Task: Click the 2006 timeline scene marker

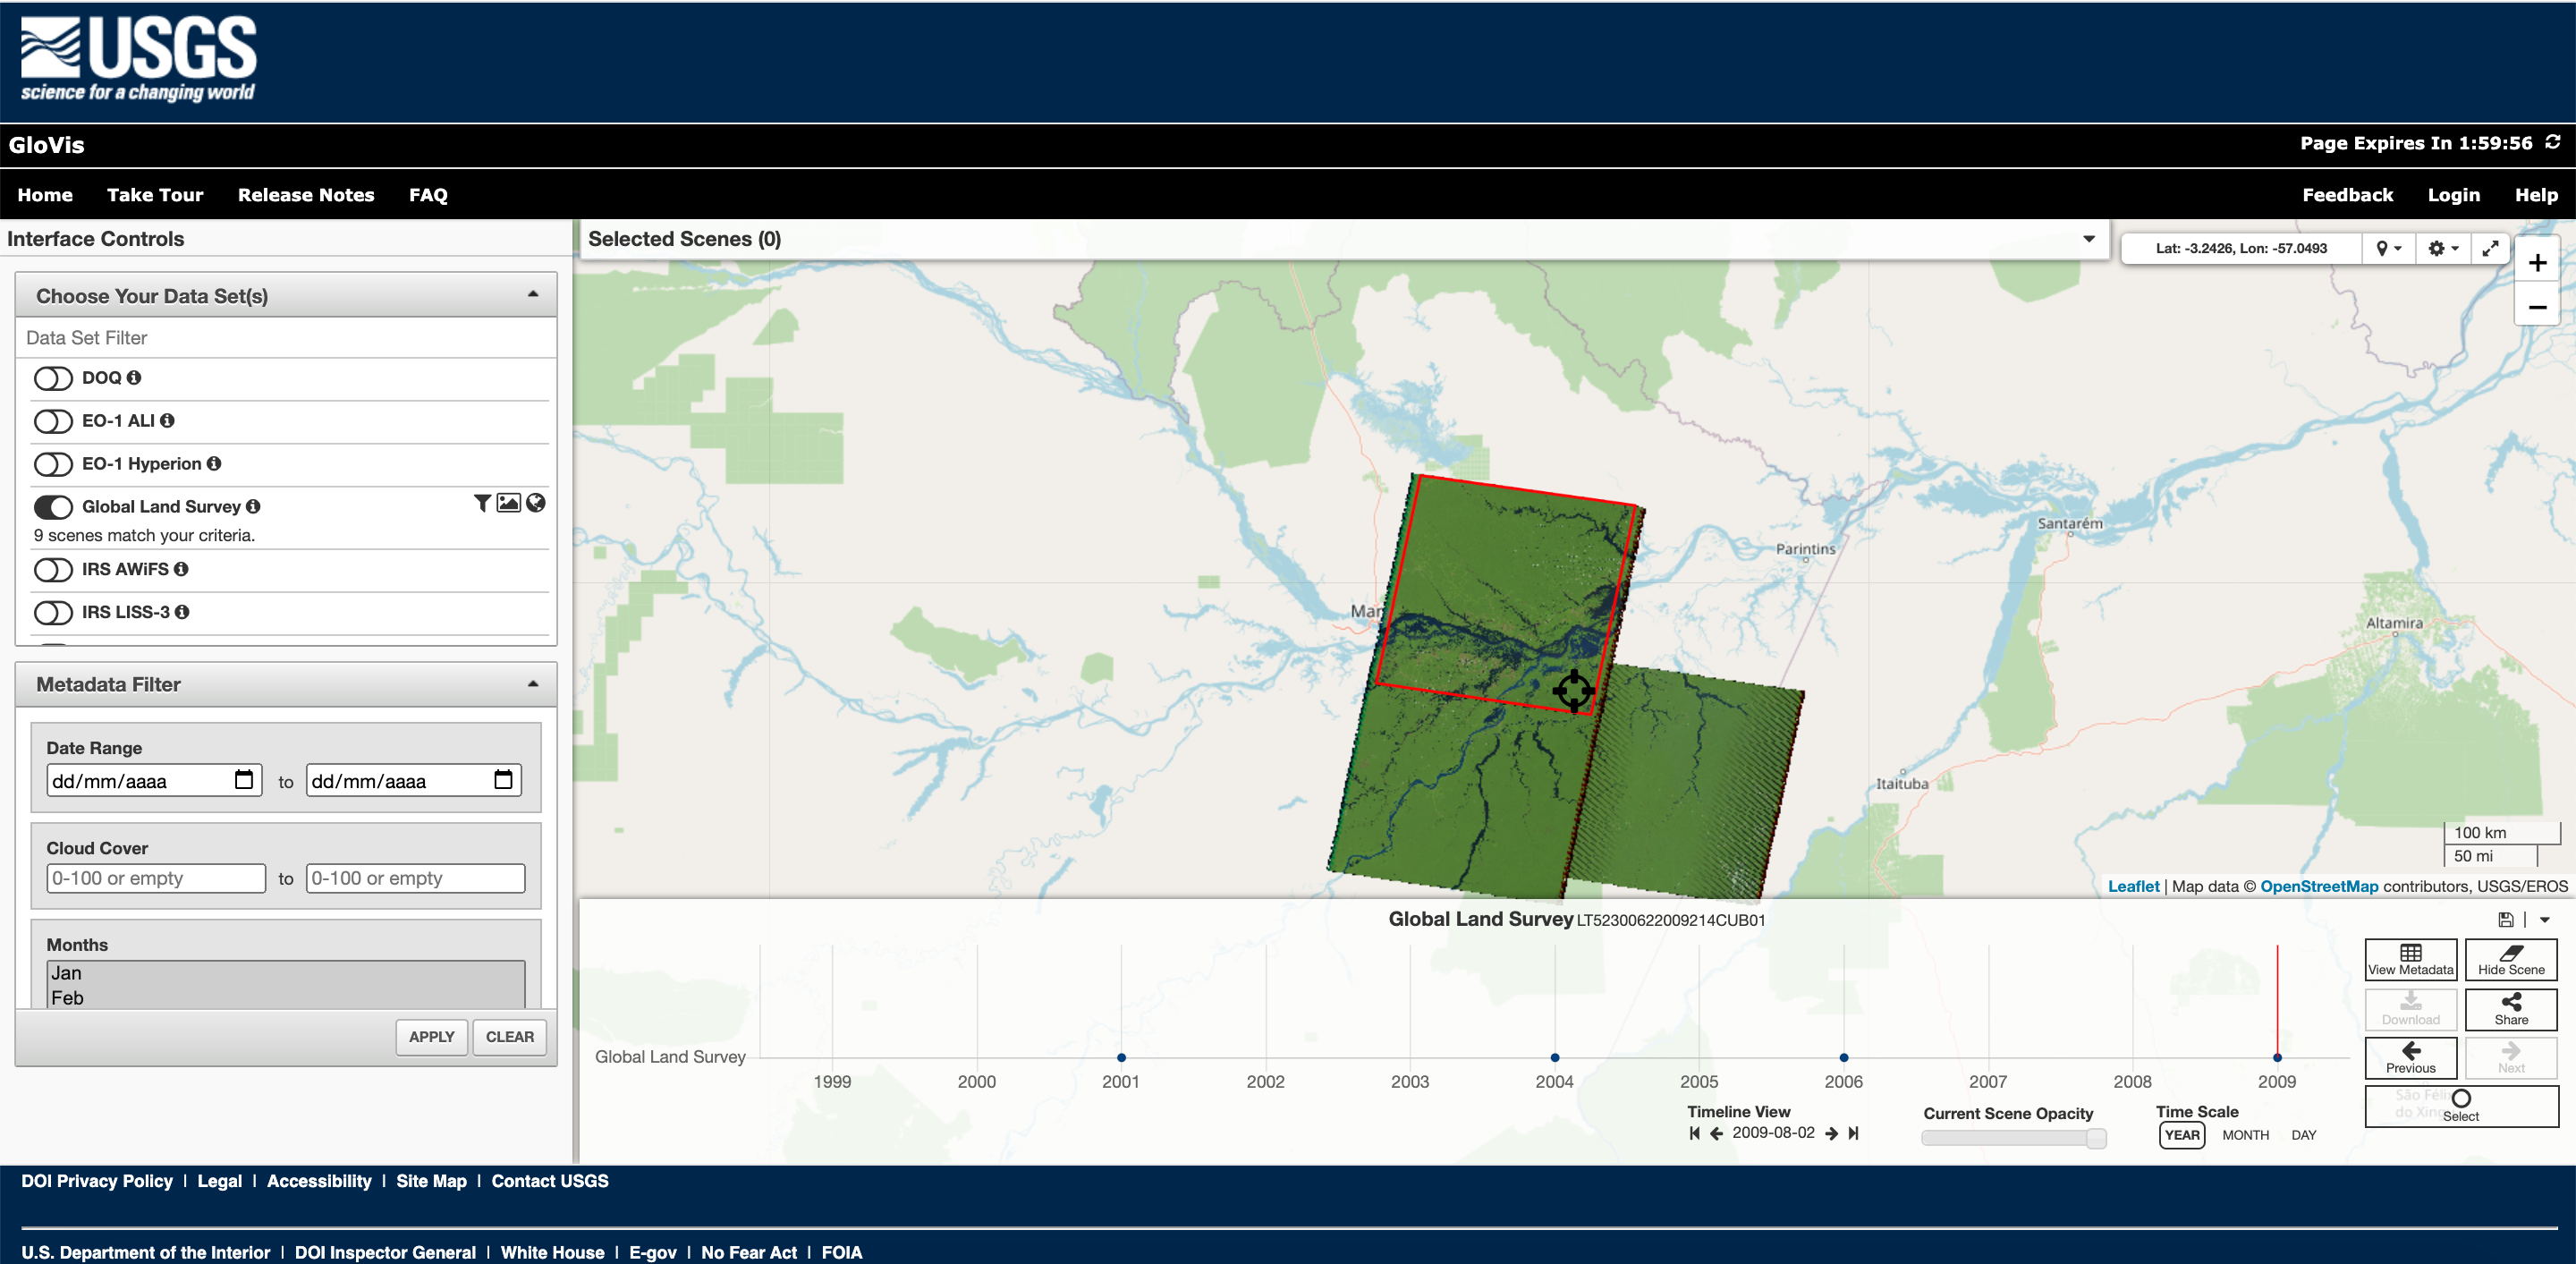Action: [x=1844, y=1057]
